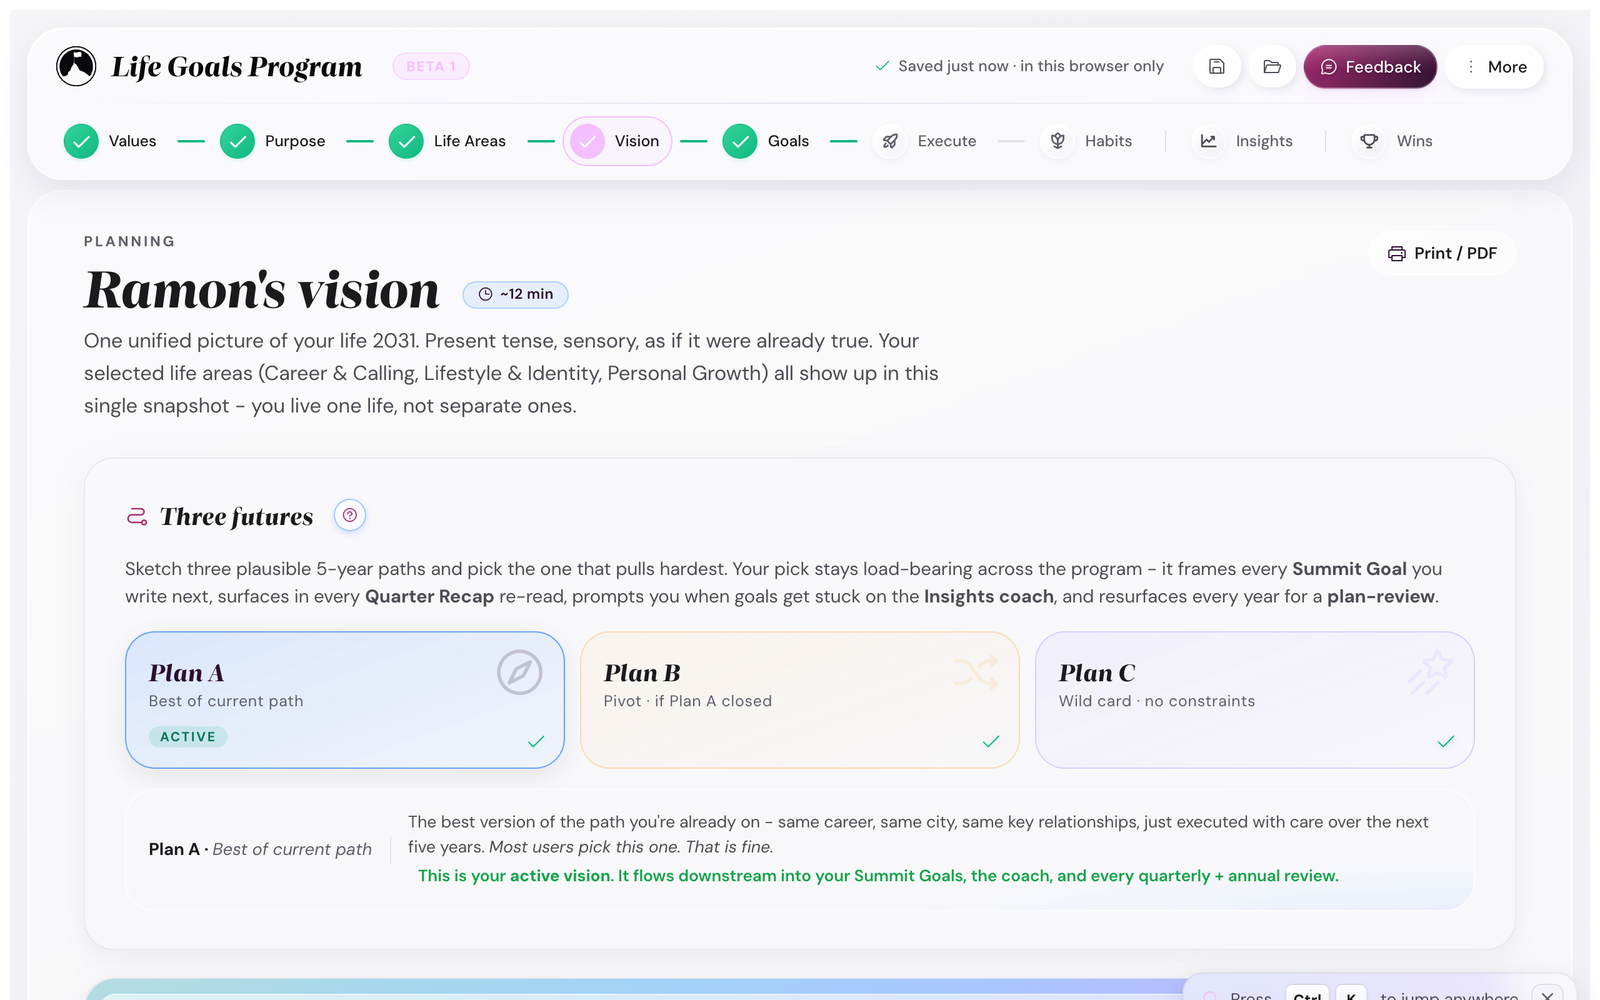Click the chart icon beside Insights
Viewport: 1600px width, 1000px height.
1208,141
